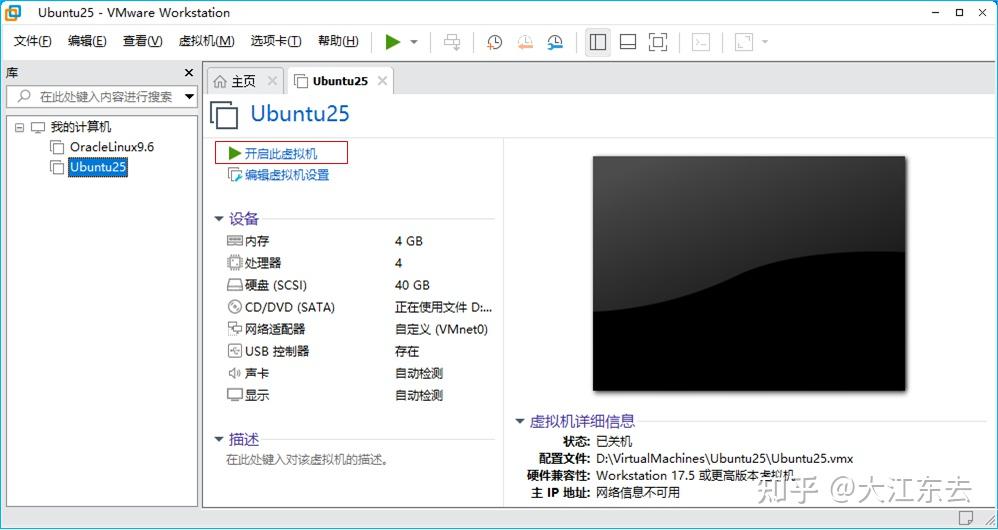Close the 库 library panel
The image size is (998, 530).
pos(188,73)
